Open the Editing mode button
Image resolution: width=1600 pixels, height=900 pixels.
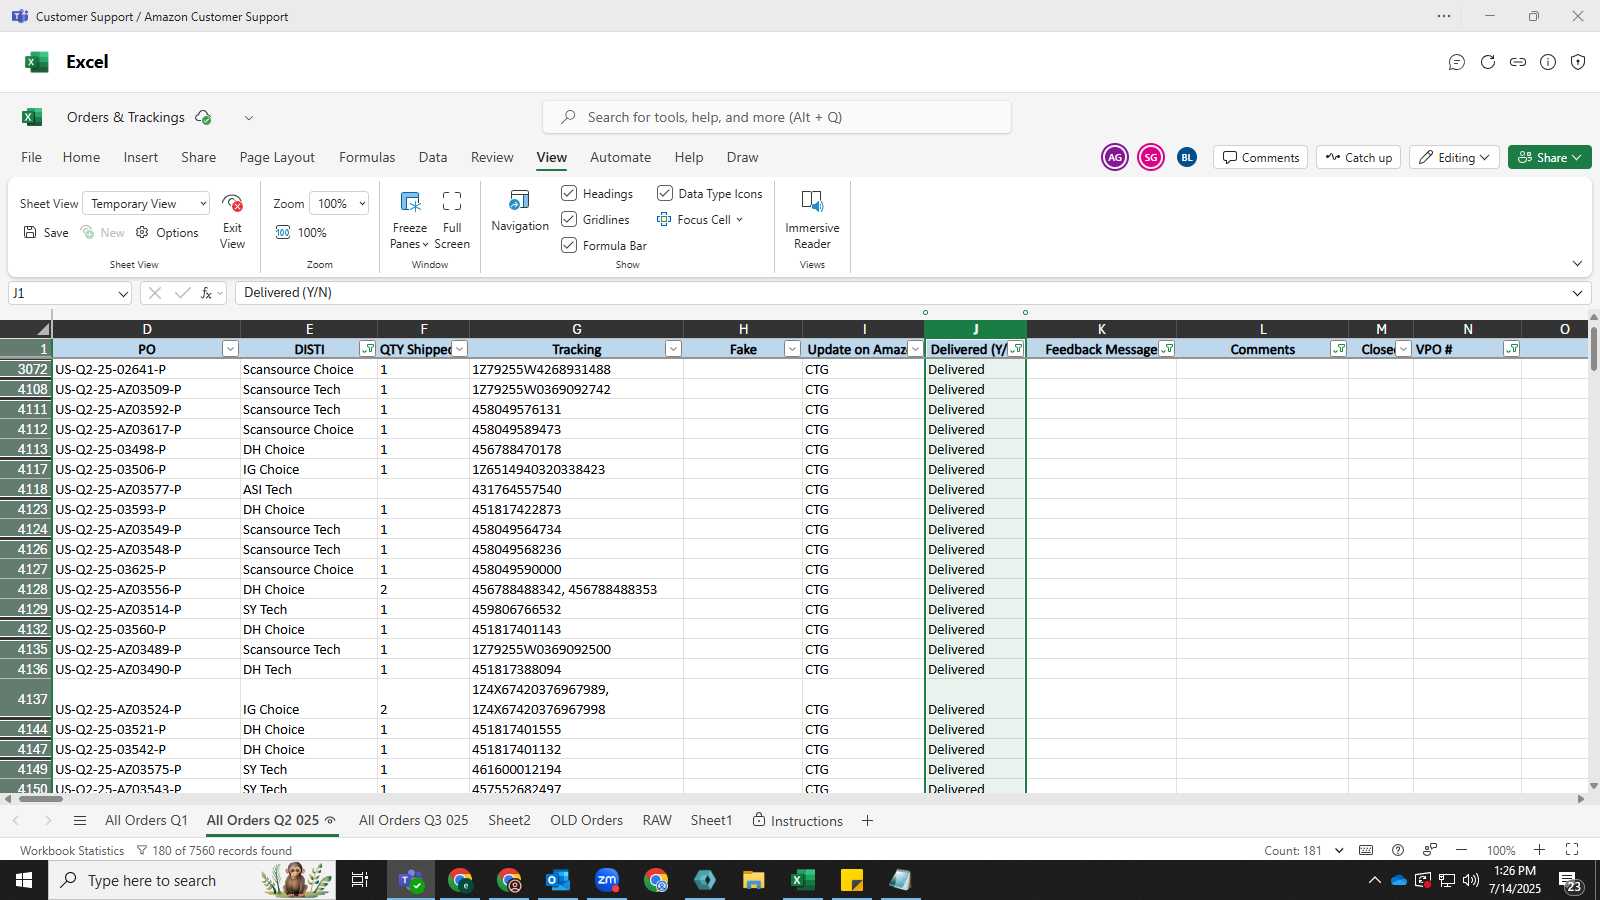coord(1454,158)
